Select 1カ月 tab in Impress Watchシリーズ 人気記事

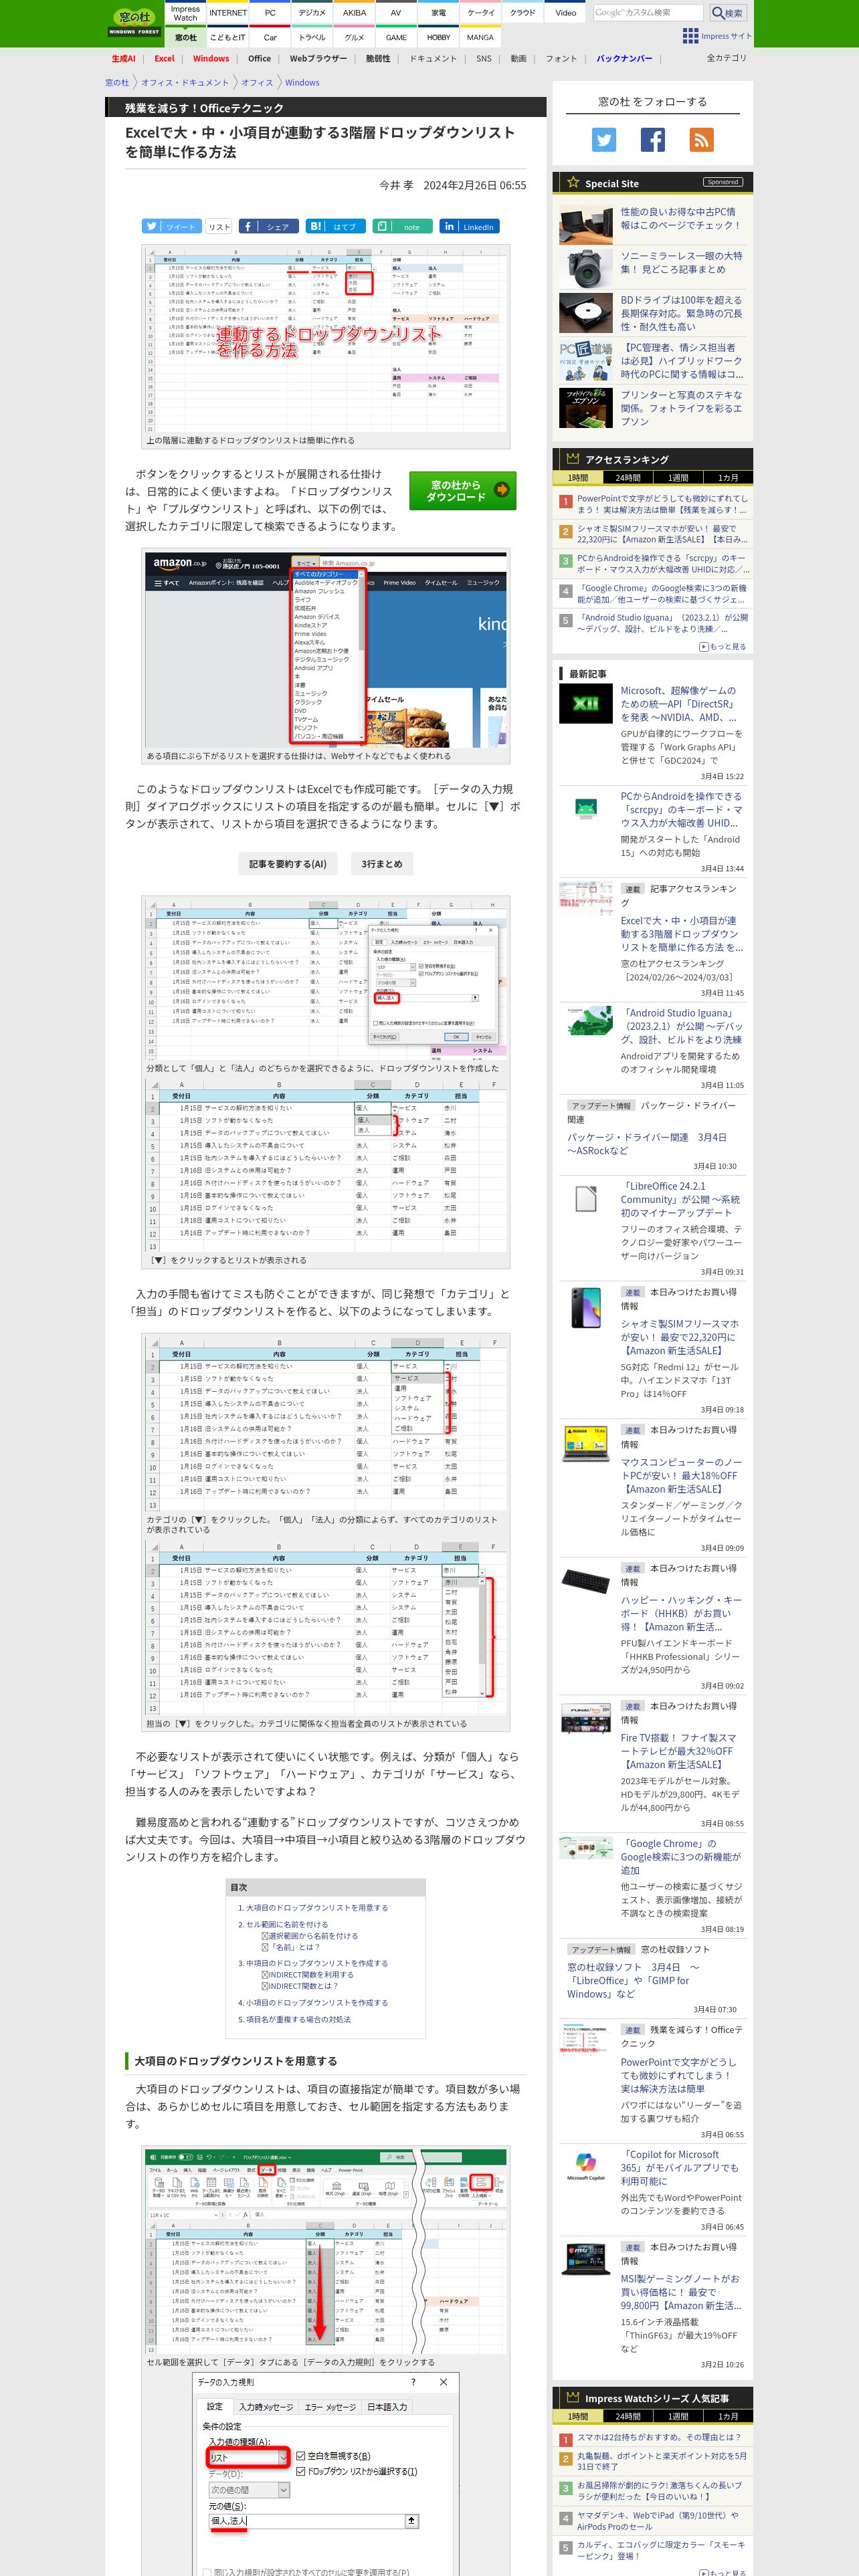click(728, 2417)
